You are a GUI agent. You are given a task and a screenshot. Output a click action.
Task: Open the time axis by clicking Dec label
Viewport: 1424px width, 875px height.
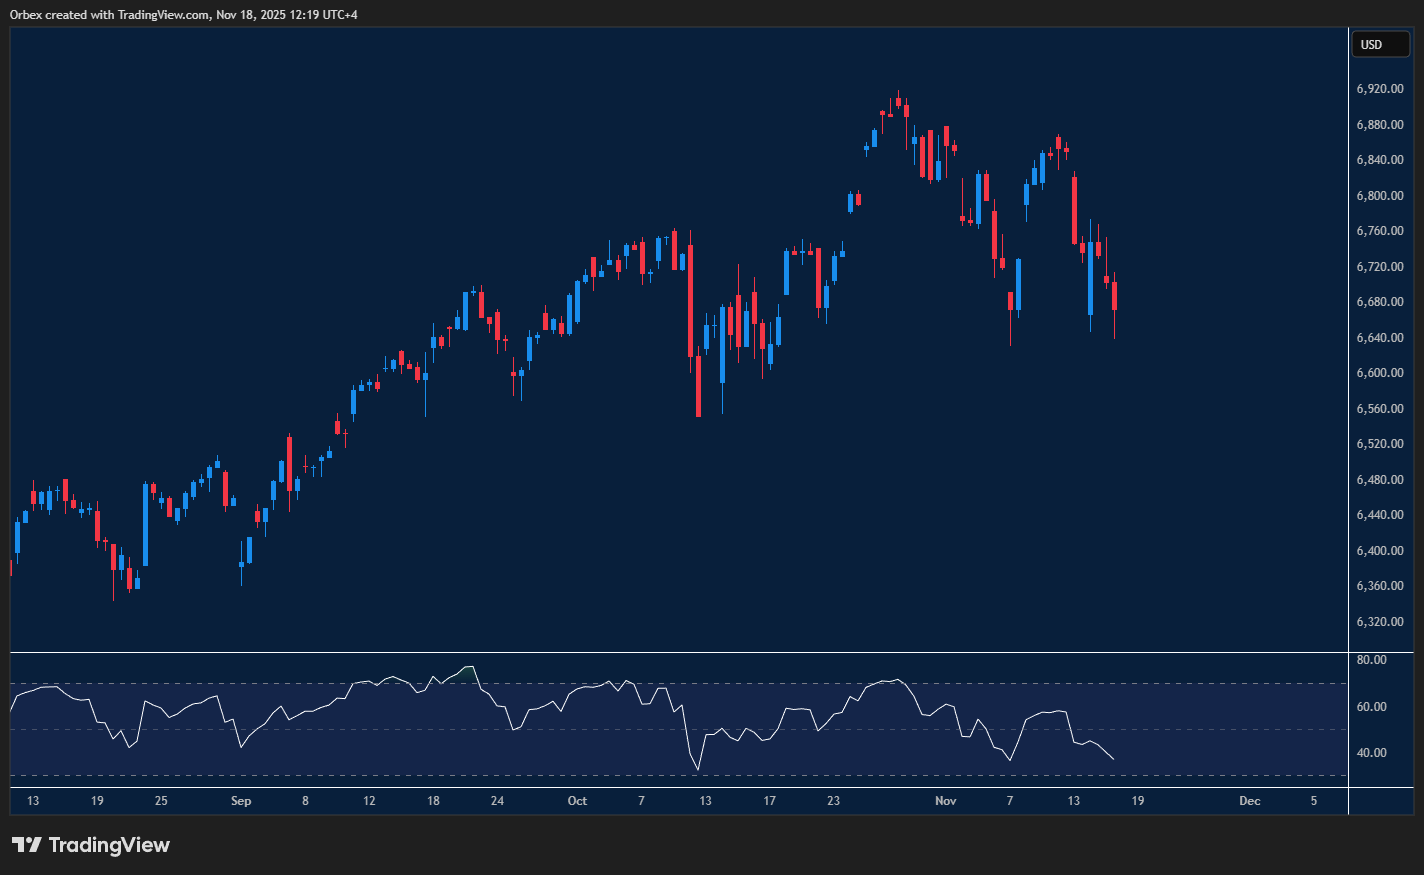[x=1249, y=801]
